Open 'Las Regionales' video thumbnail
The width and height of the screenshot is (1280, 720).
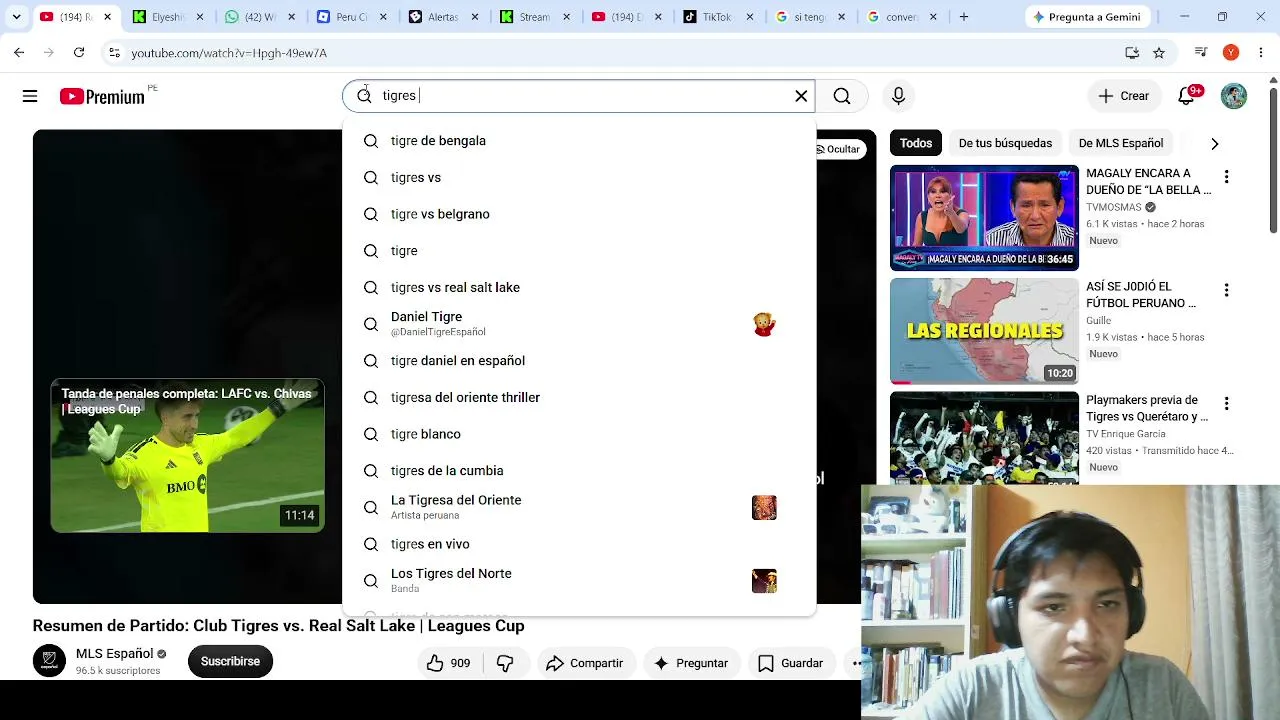pos(984,331)
